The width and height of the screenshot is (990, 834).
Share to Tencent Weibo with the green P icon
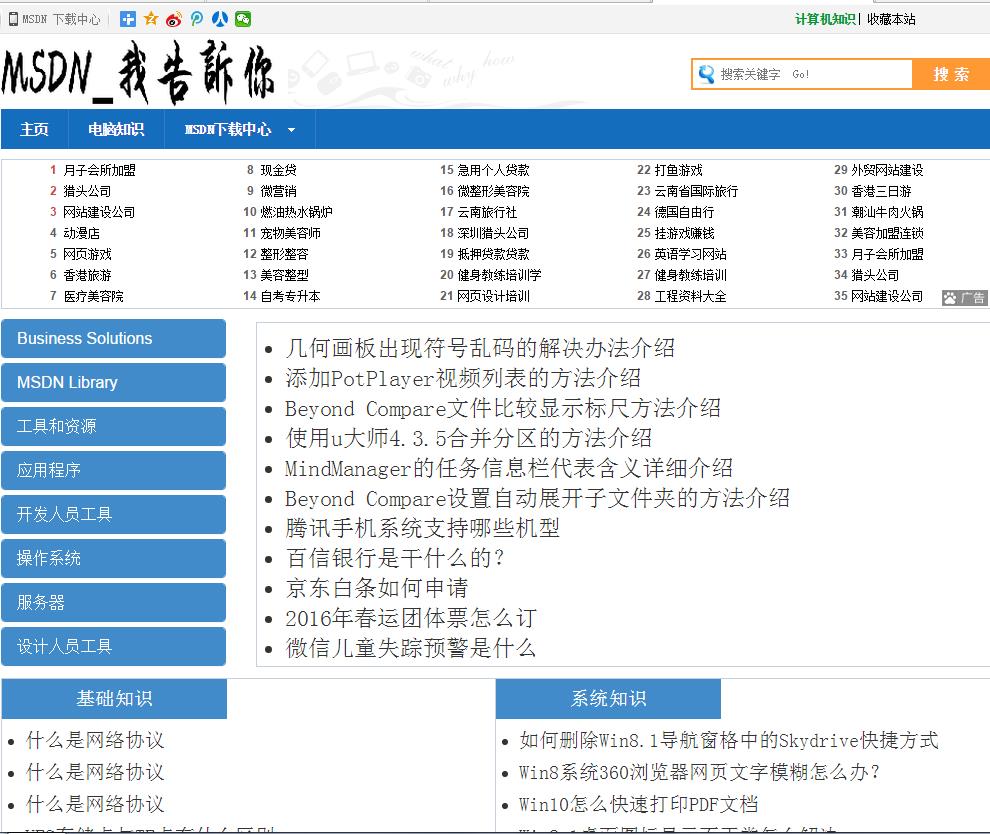(197, 20)
